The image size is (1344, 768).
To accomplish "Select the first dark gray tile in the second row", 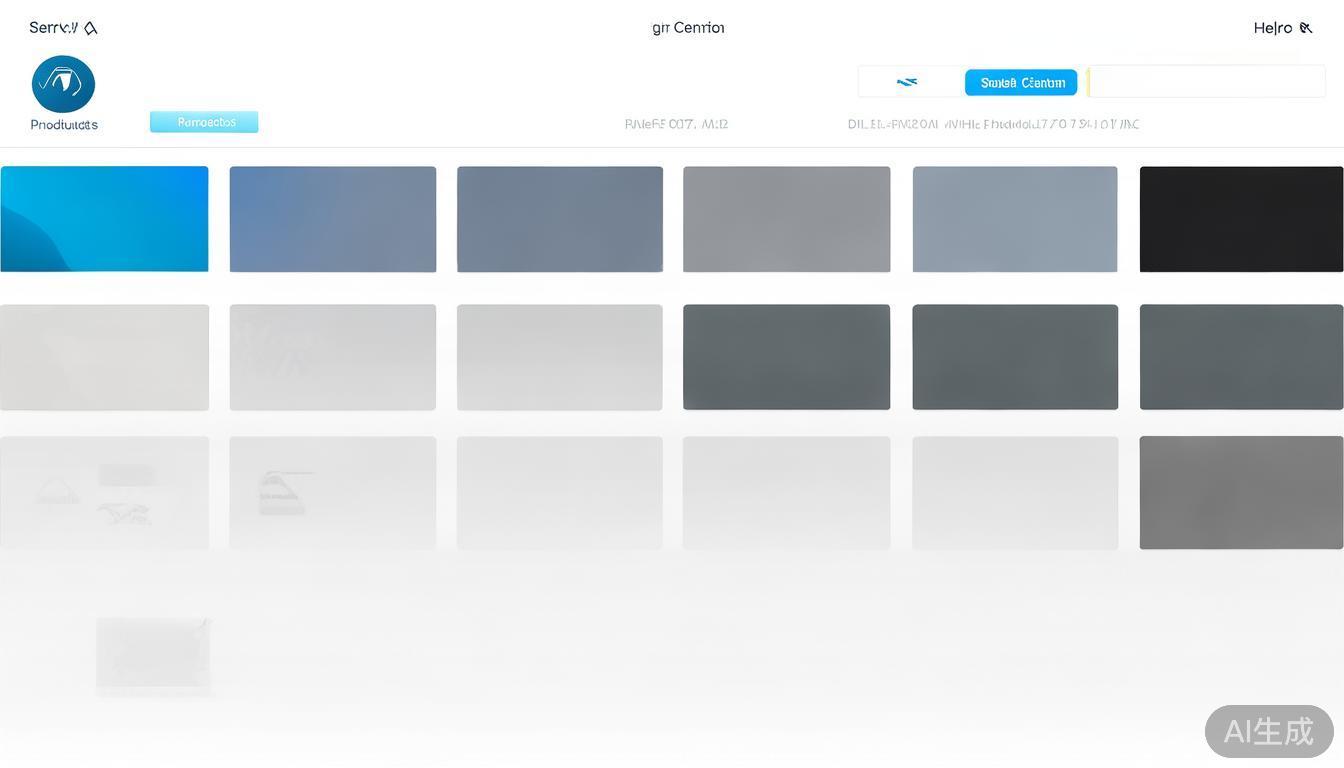I will click(x=786, y=357).
